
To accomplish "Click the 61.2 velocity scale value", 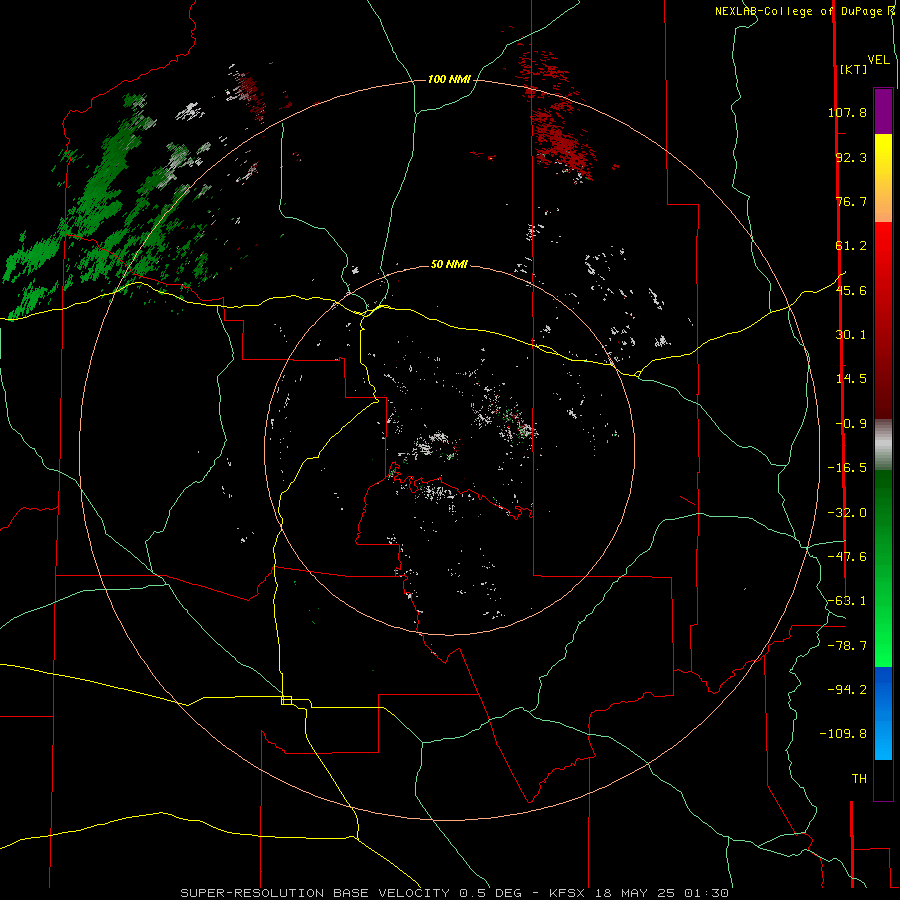I will pos(851,246).
